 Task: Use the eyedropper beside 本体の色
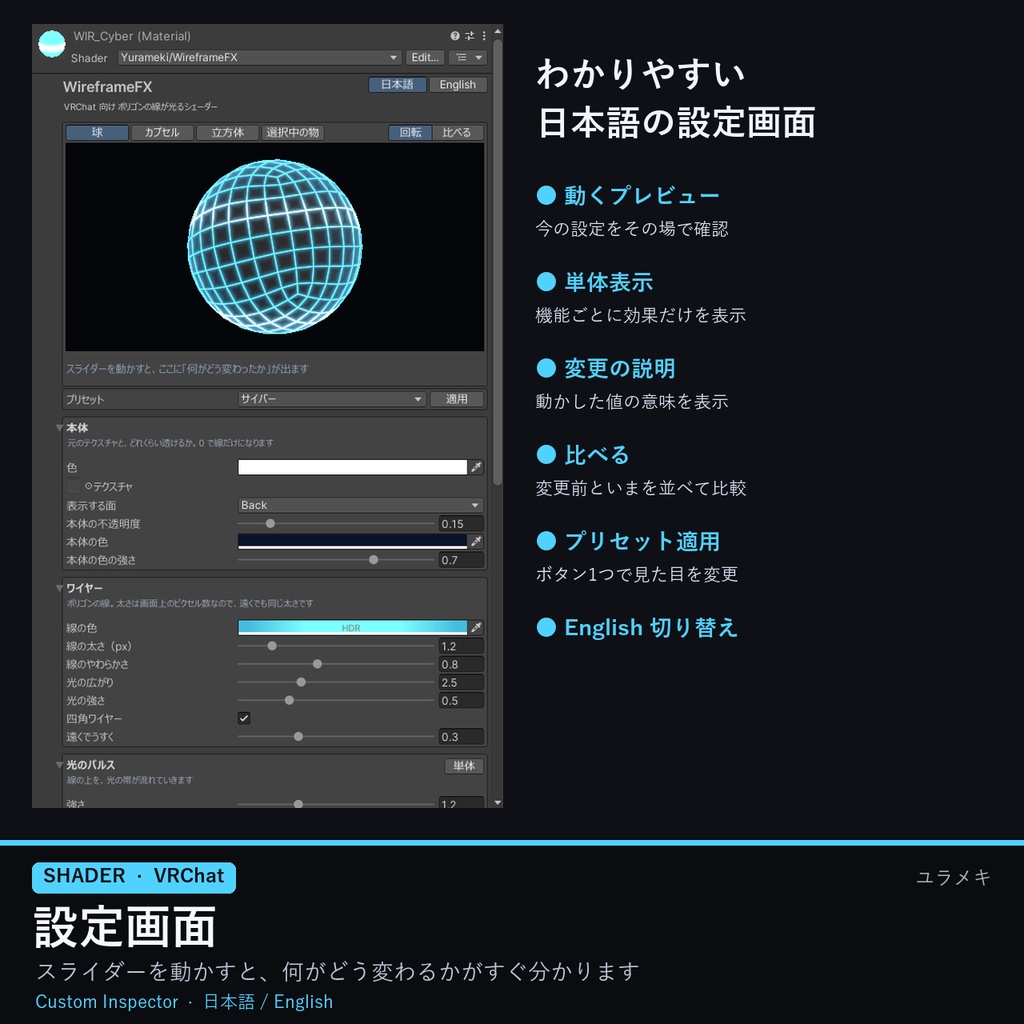coord(476,541)
